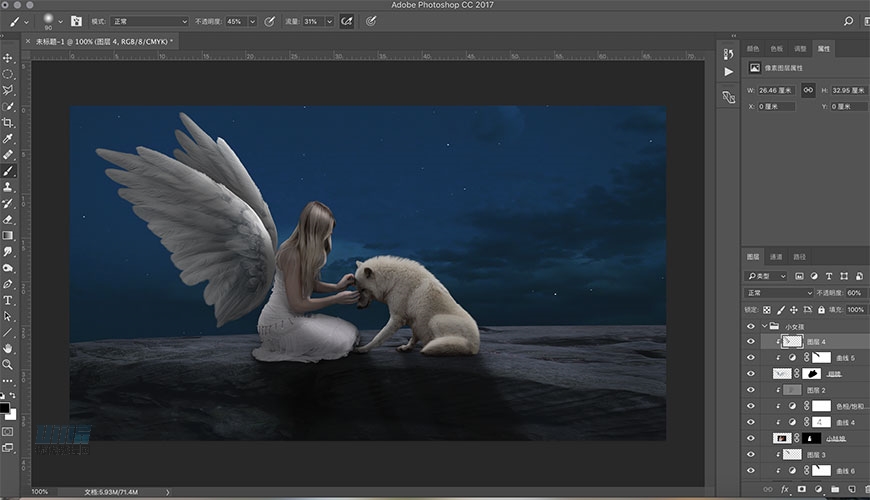Image resolution: width=870 pixels, height=500 pixels.
Task: Select the Polygonal Lasso tool
Action: pos(8,90)
